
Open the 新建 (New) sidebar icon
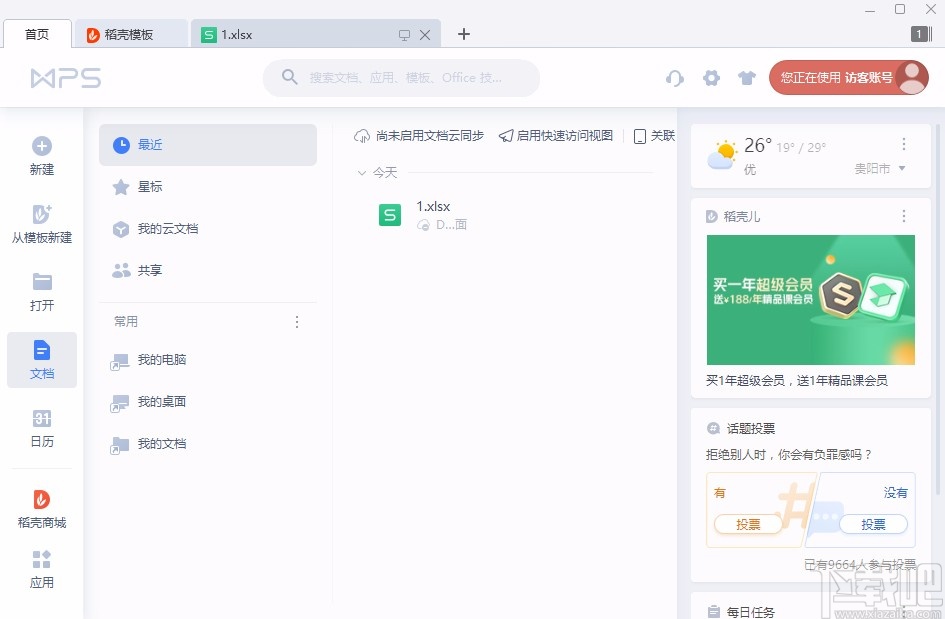click(x=41, y=156)
